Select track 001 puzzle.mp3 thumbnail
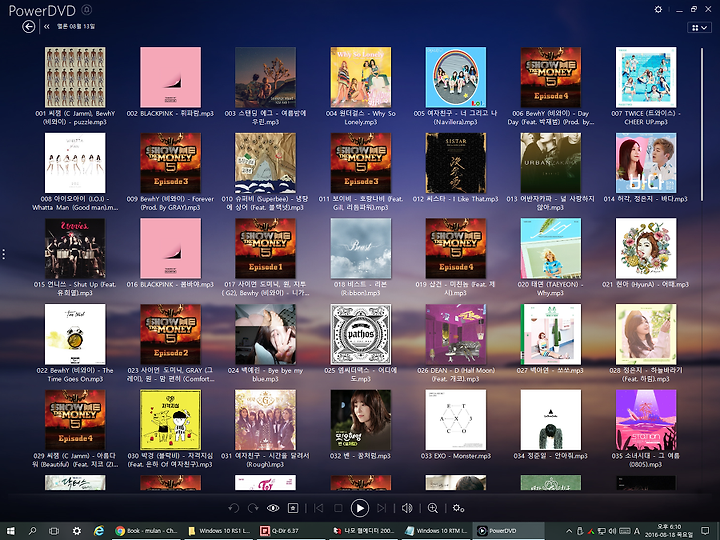 click(75, 77)
